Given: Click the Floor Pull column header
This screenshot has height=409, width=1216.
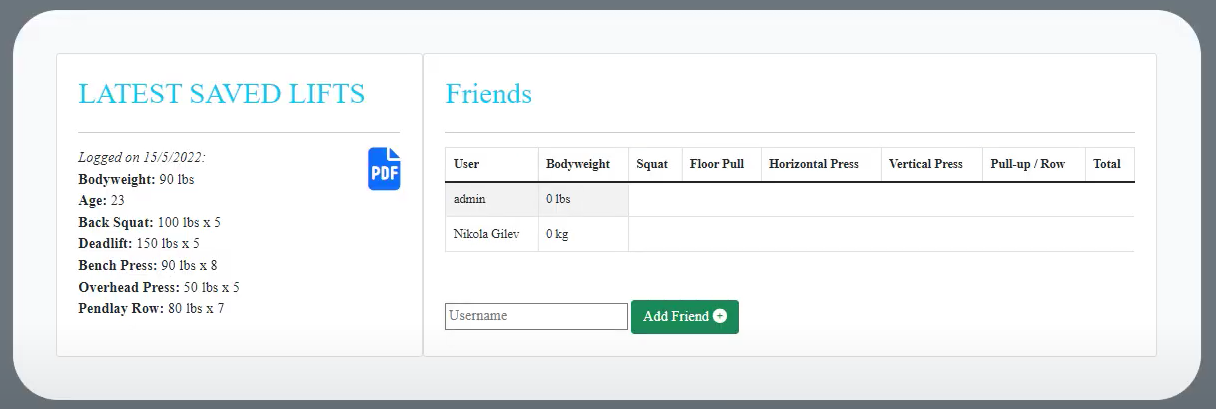Looking at the screenshot, I should pyautogui.click(x=721, y=164).
